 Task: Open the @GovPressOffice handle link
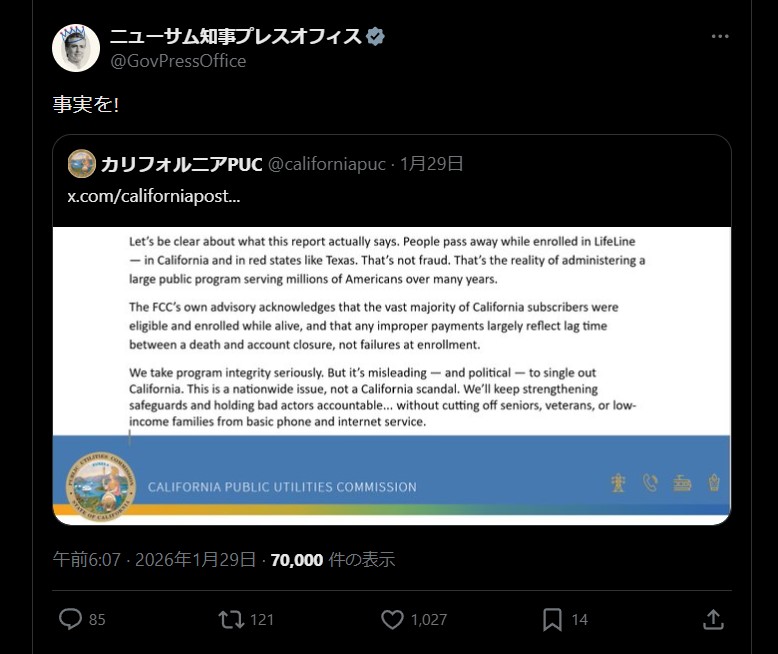point(178,61)
